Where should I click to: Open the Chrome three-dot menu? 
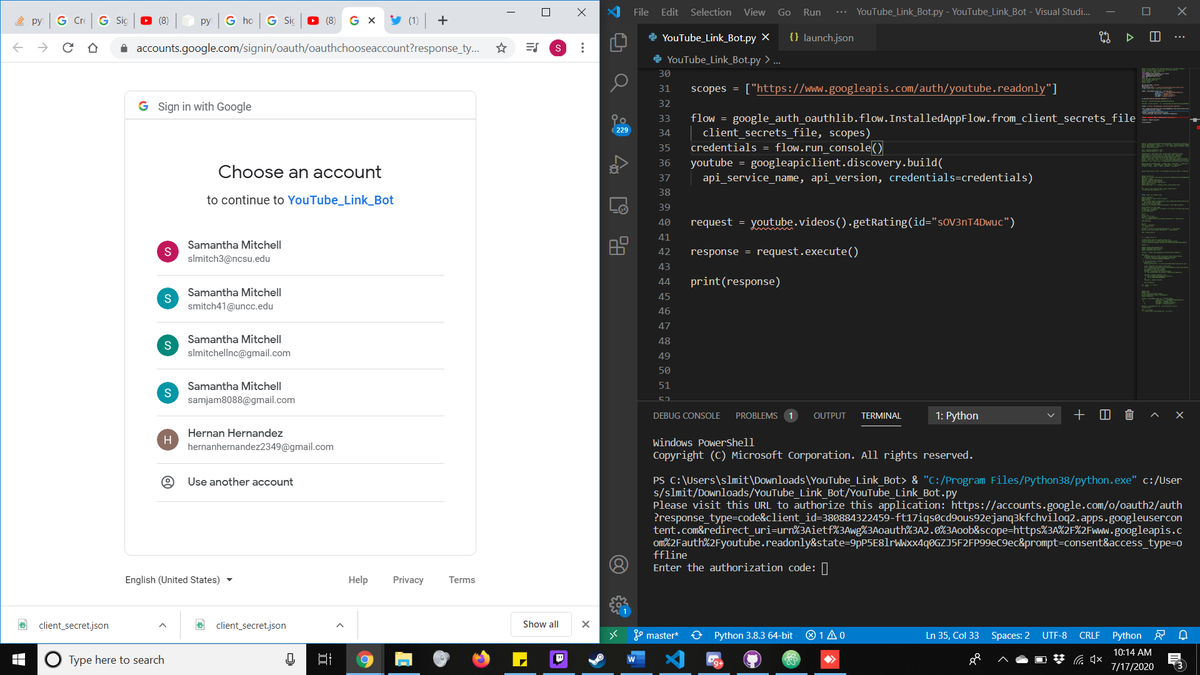click(x=582, y=48)
